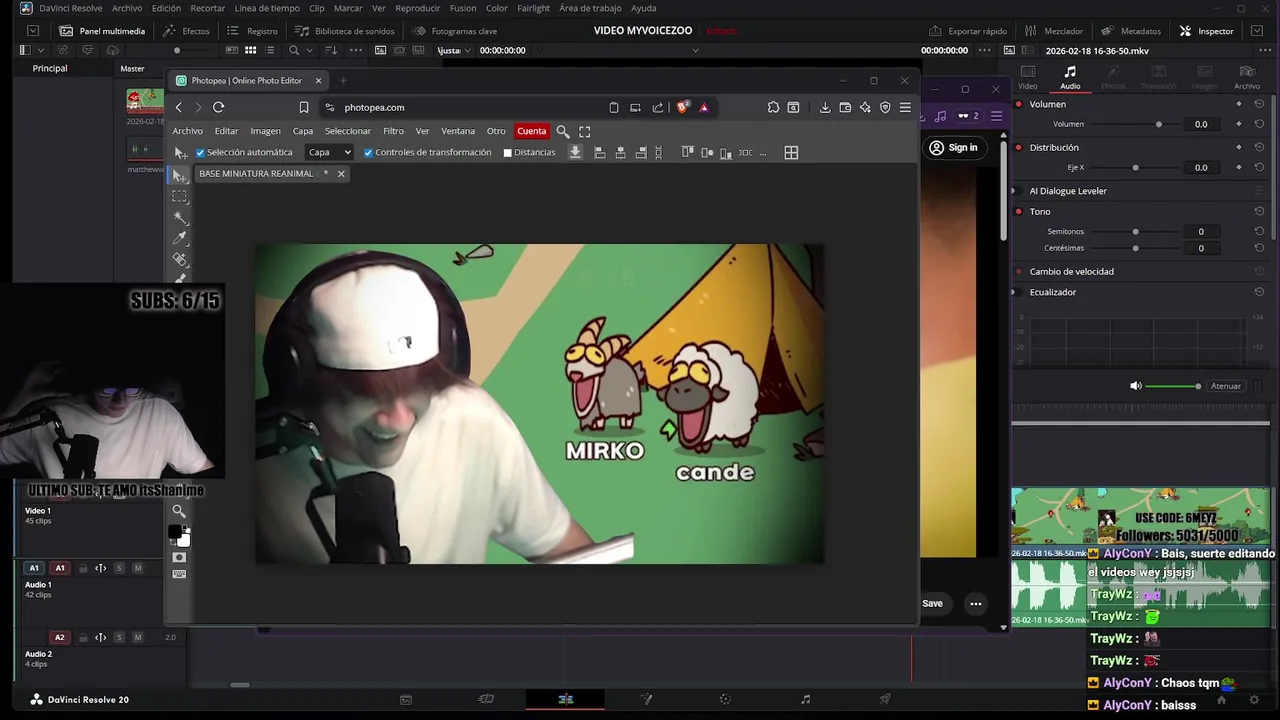Open the Filtro menu in Photopea
This screenshot has height=720, width=1280.
coord(393,131)
